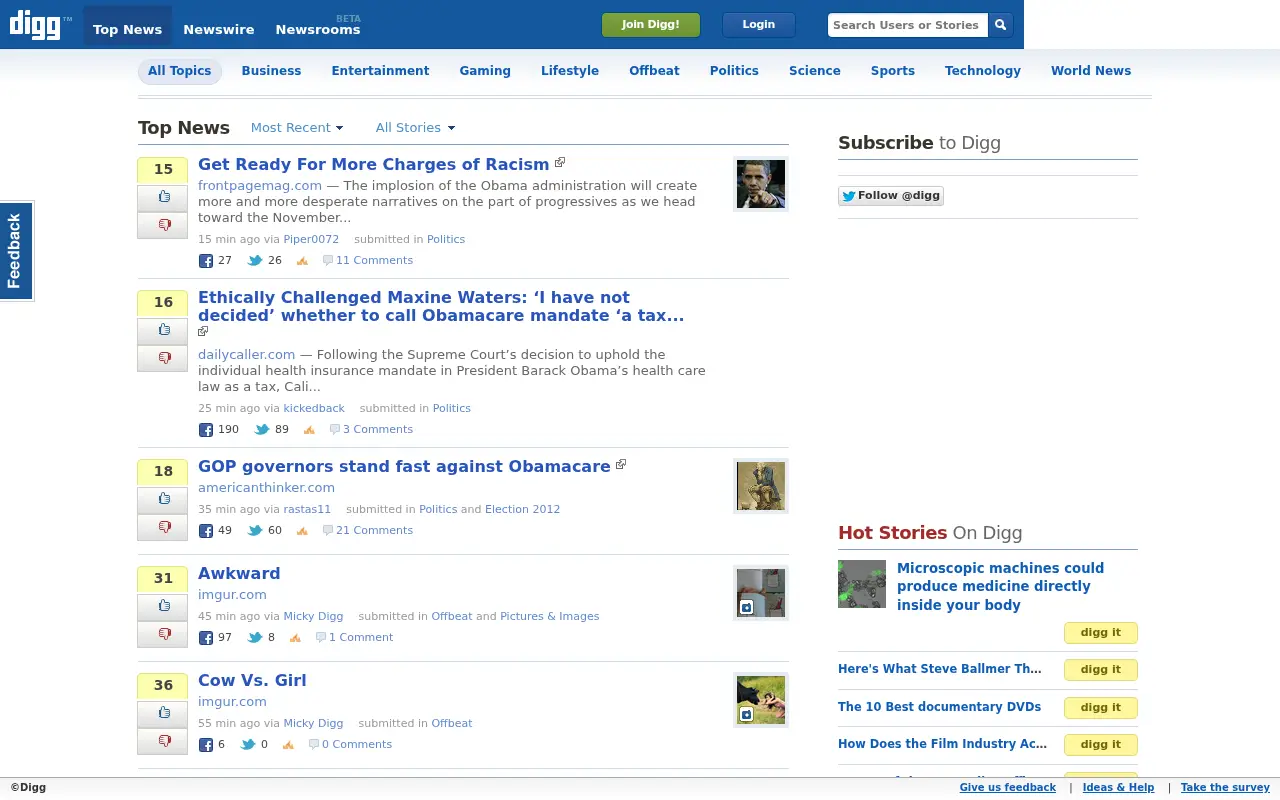
Task: Digg up the GOP governors story
Action: pyautogui.click(x=163, y=500)
